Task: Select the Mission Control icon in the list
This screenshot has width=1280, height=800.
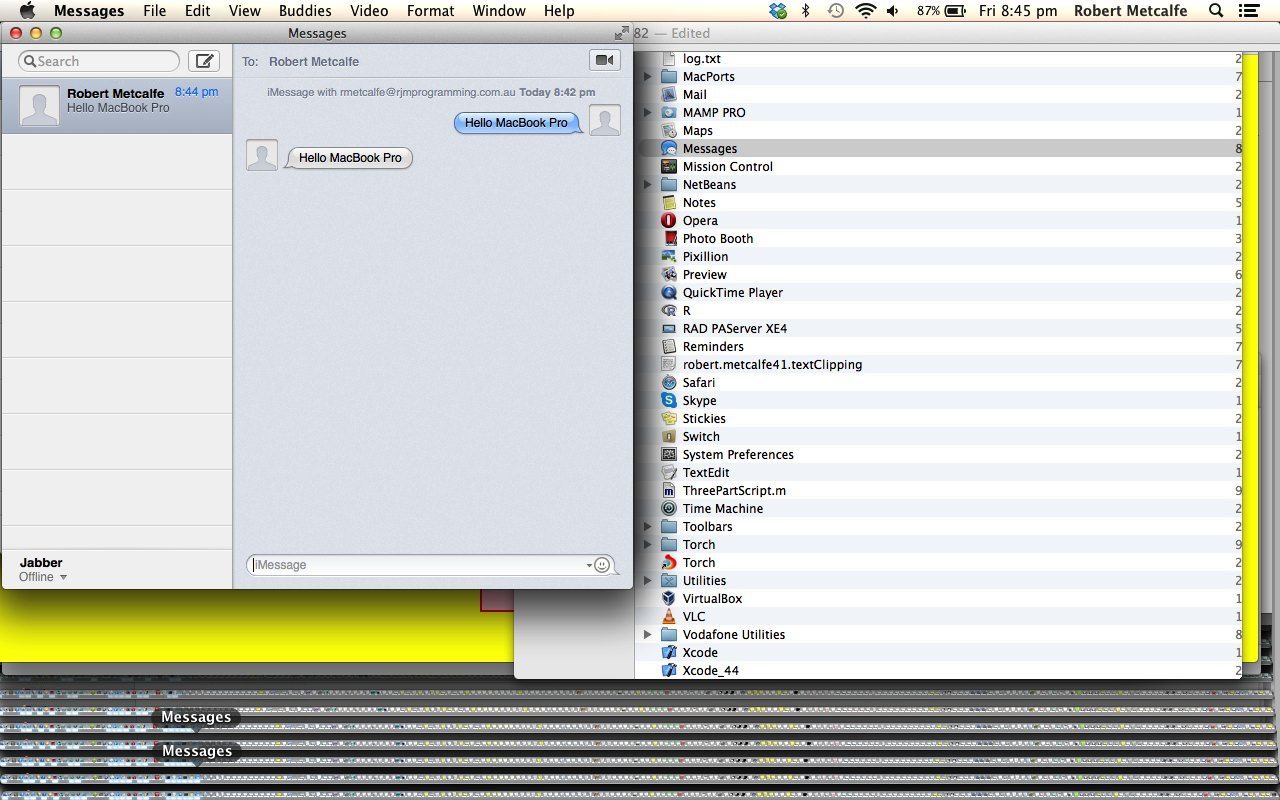Action: pos(669,166)
